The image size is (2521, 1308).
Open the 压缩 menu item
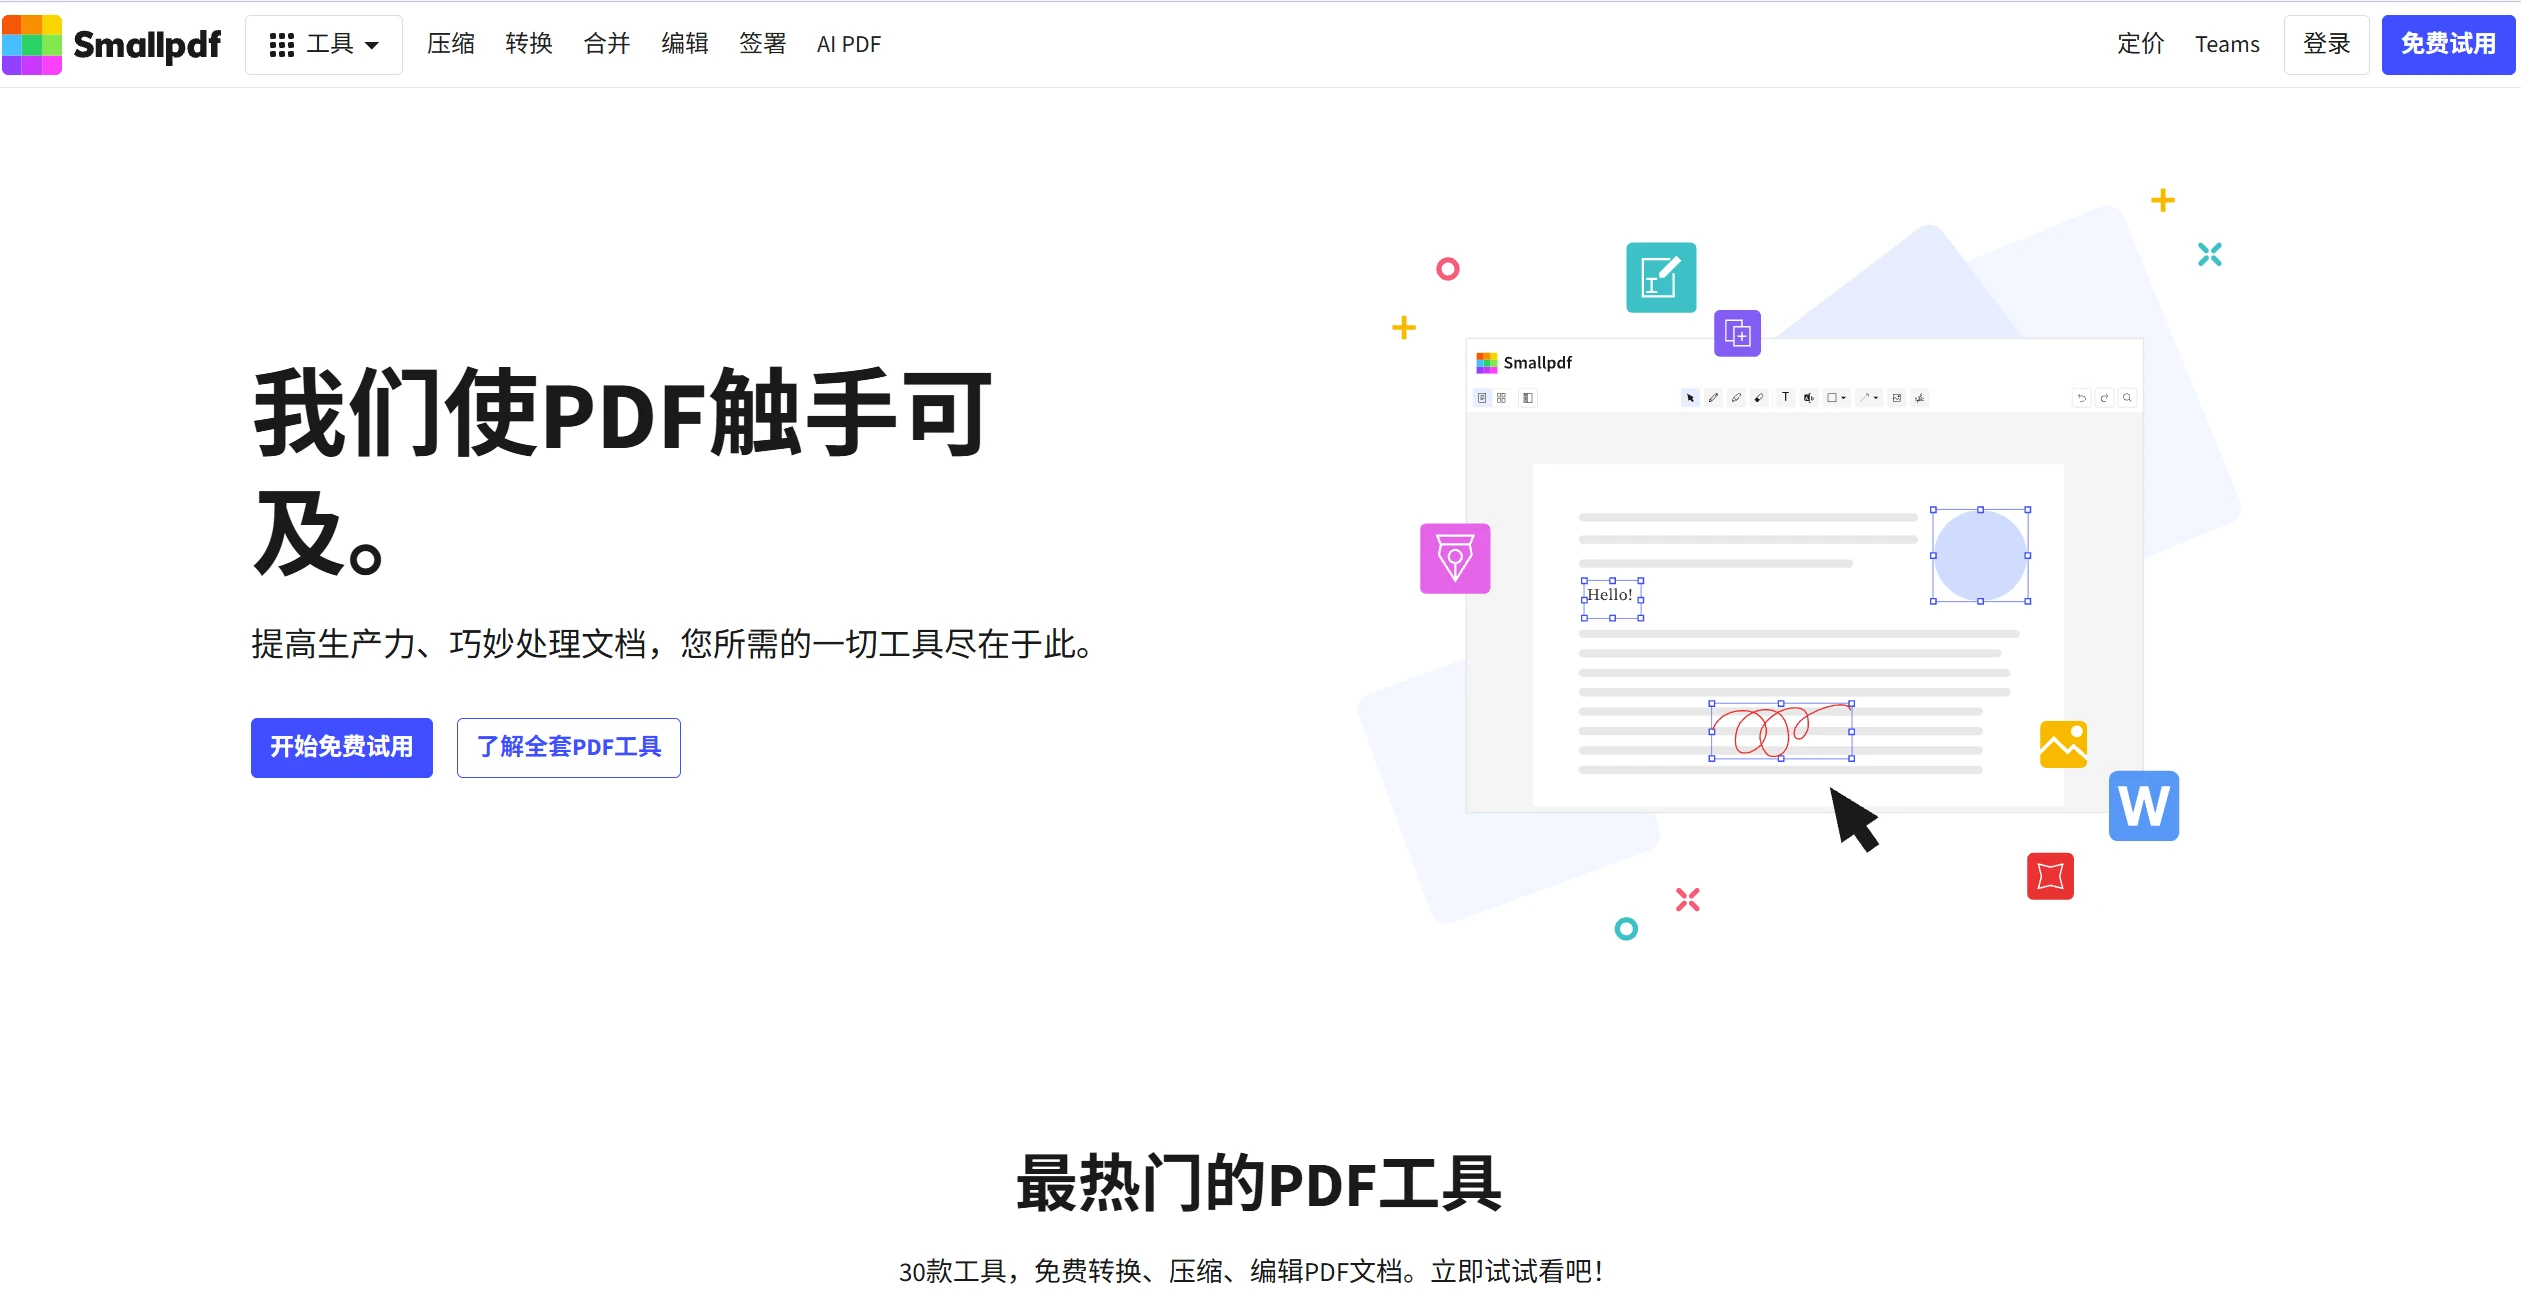[451, 44]
